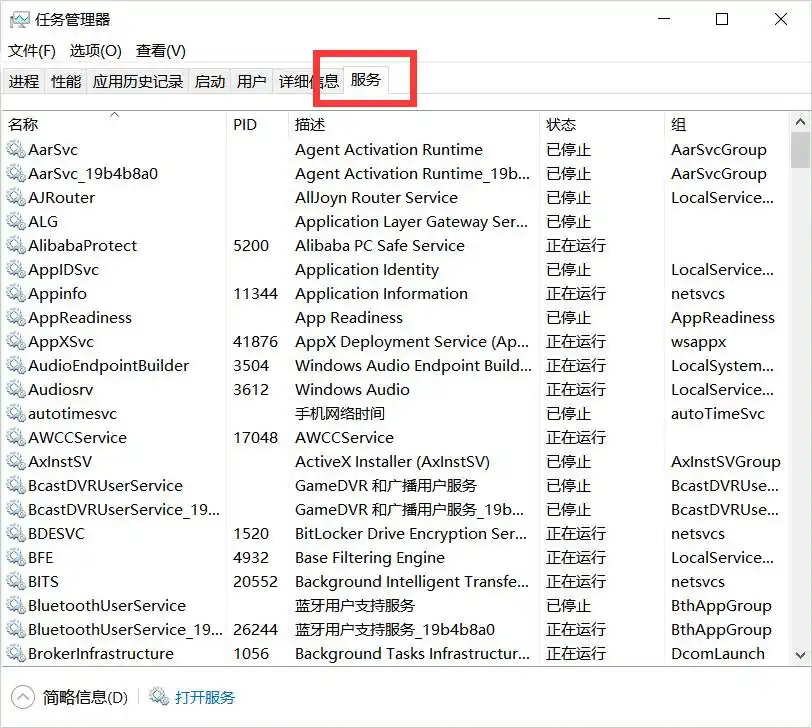
Task: Click the service icon beside ALG
Action: 16,222
